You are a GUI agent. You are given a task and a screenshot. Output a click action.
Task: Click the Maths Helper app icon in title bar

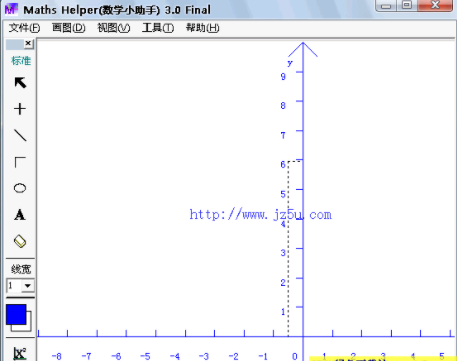coord(11,9)
